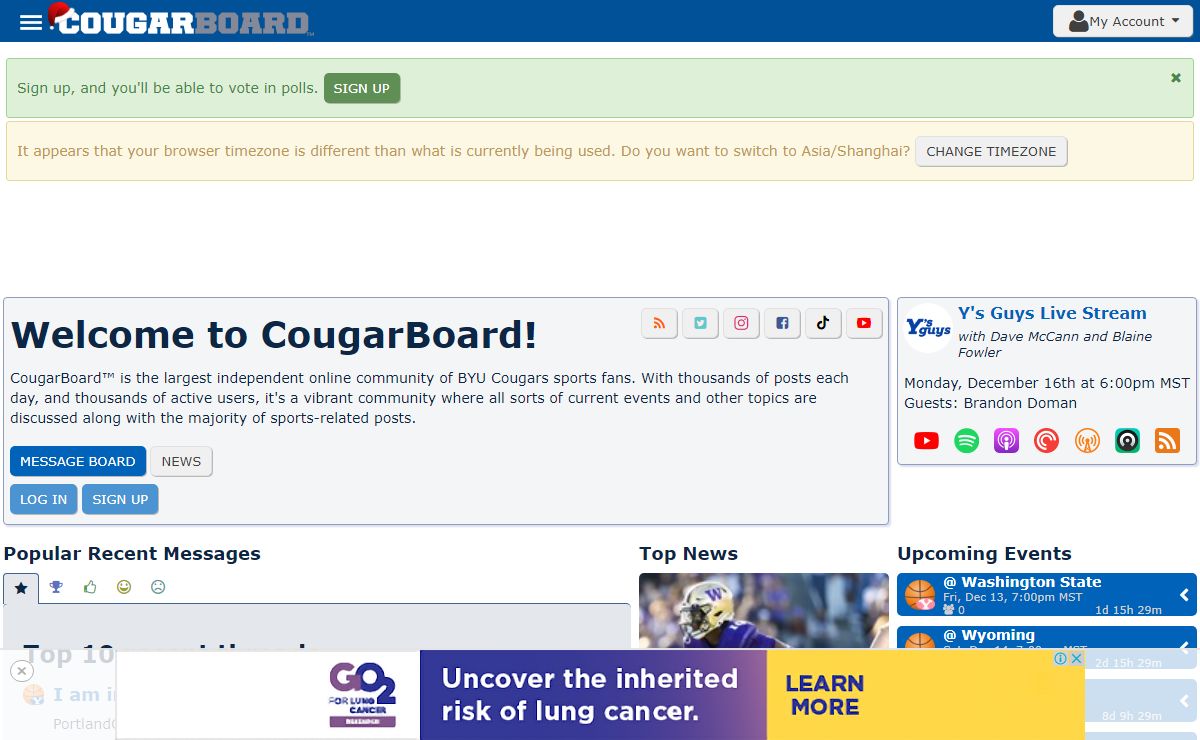Viewport: 1200px width, 740px height.
Task: Open Y's Guys on Spotify
Action: click(966, 440)
